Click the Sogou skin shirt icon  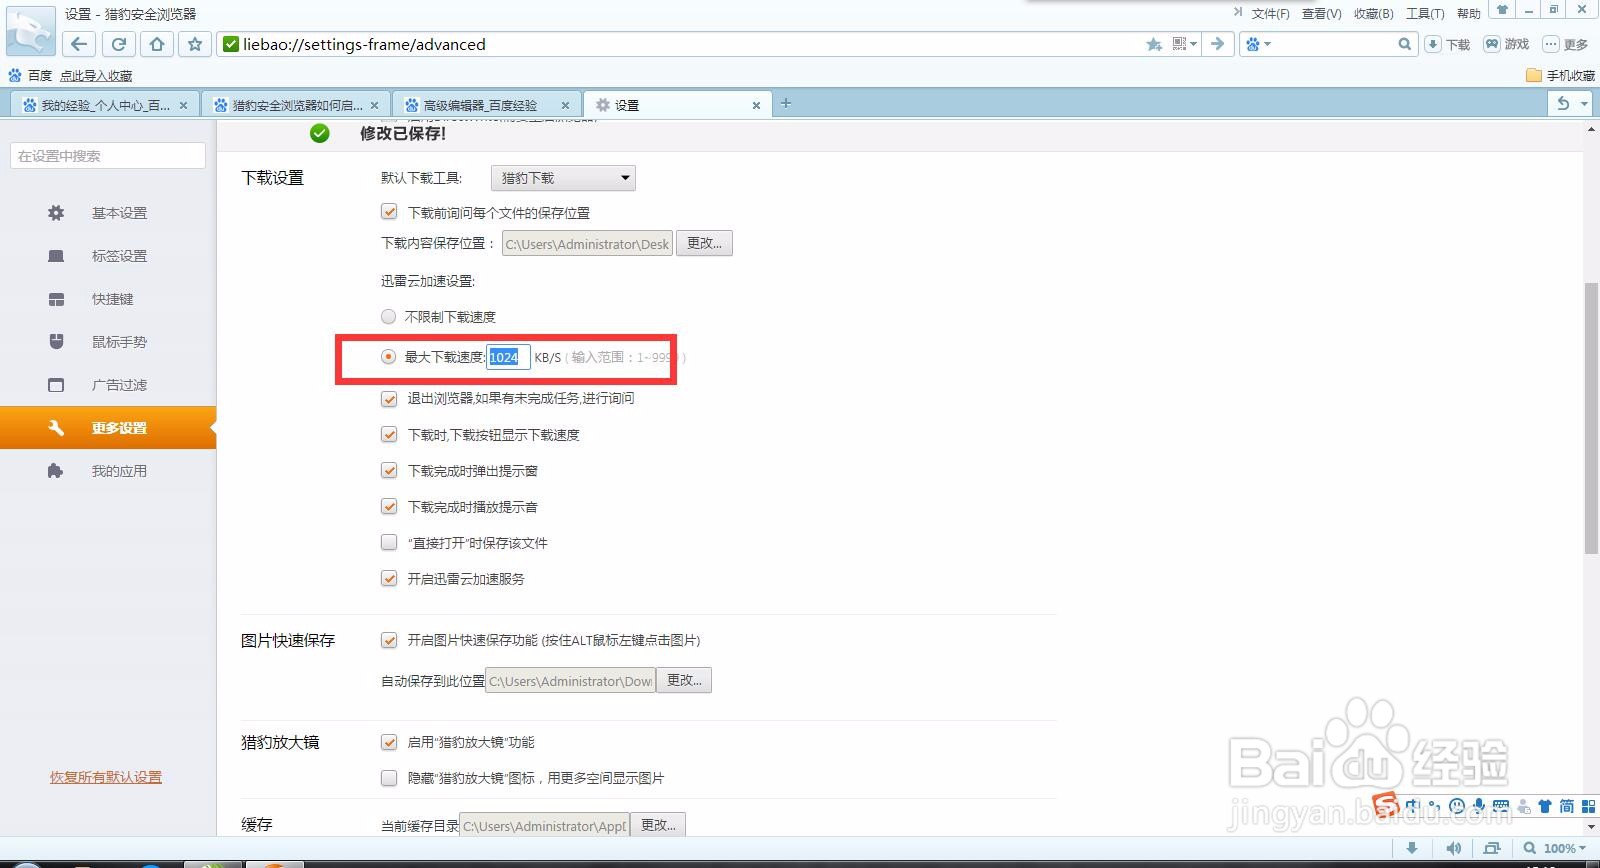pos(1545,806)
